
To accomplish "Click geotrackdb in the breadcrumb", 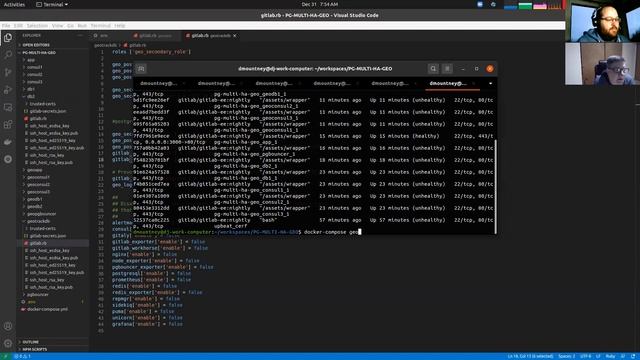I will pos(105,45).
